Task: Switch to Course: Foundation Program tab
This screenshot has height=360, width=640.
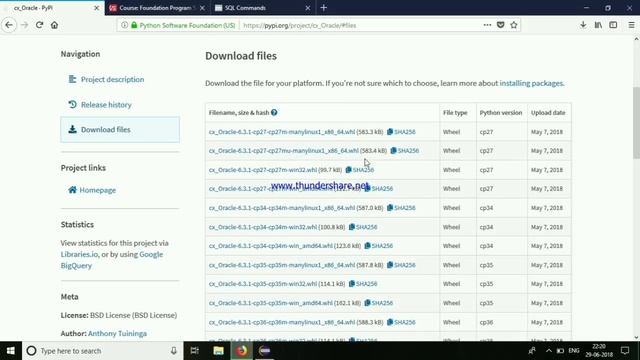Action: [x=155, y=8]
